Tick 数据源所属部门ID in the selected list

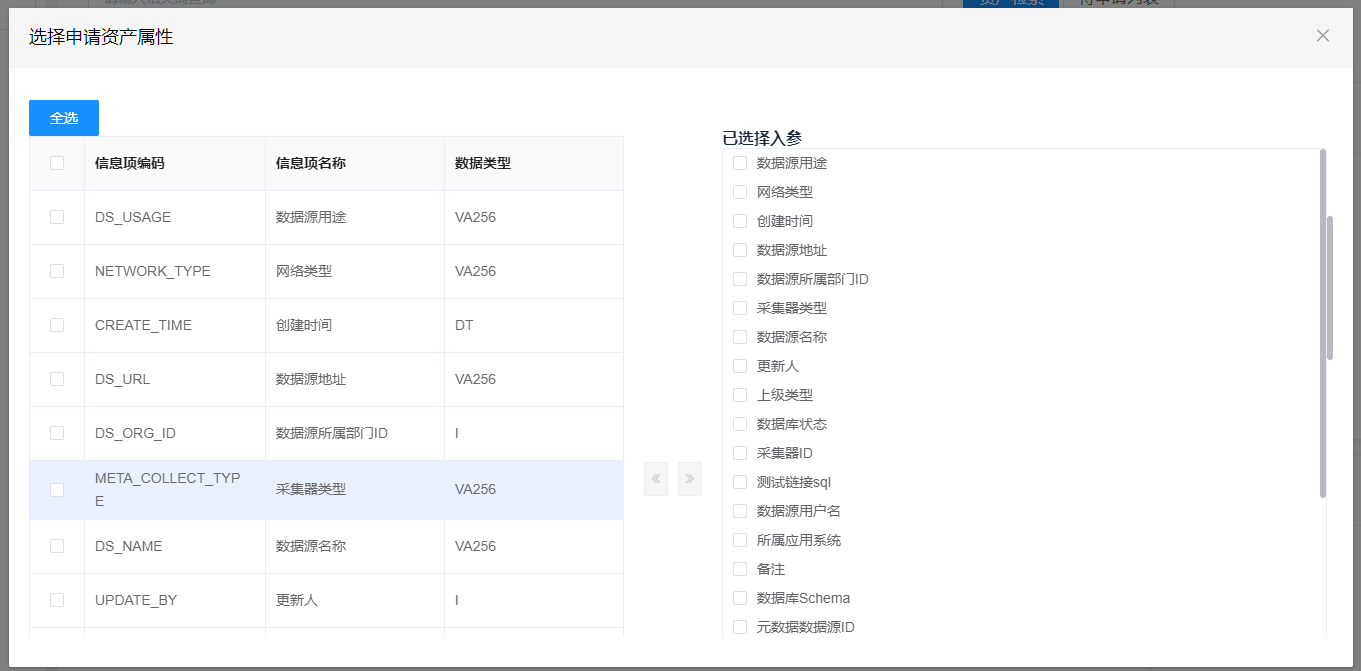point(740,279)
